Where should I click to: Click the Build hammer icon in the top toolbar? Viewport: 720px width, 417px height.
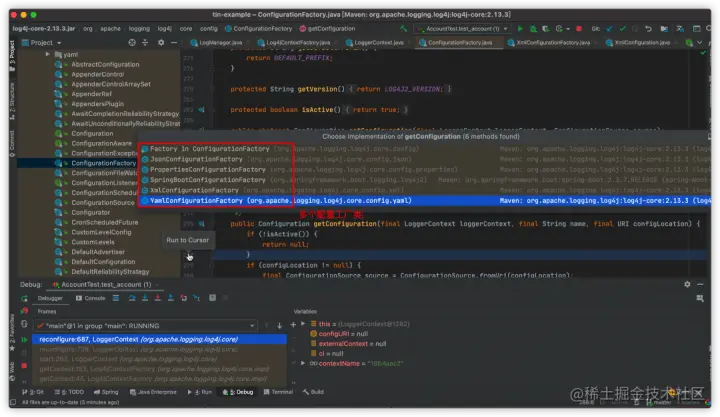[x=403, y=28]
